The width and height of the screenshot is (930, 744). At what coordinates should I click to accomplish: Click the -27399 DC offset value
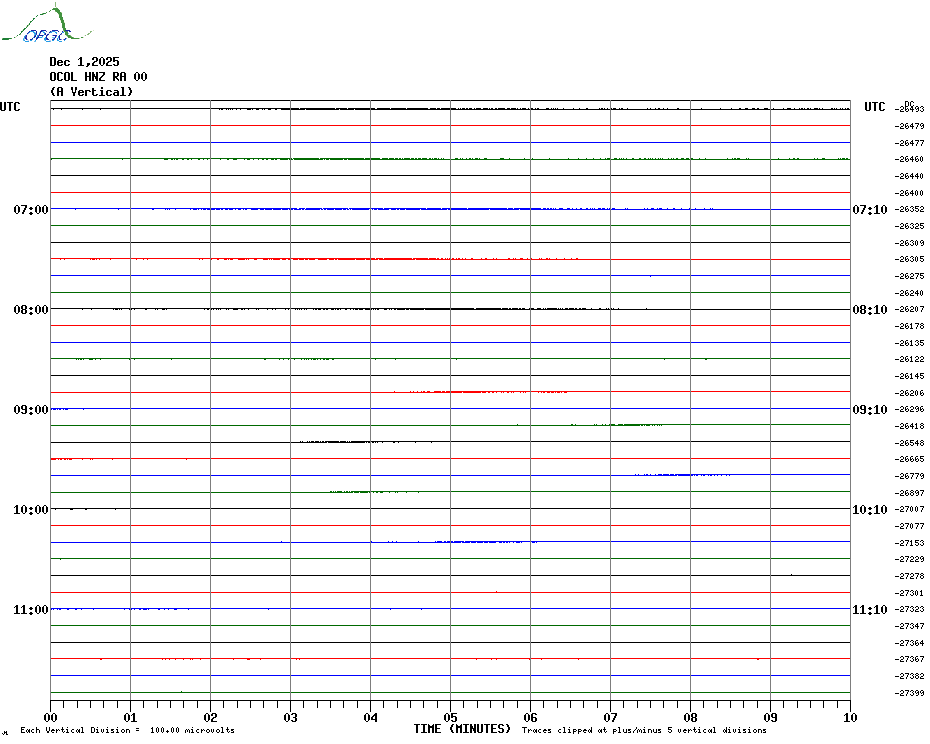click(910, 693)
